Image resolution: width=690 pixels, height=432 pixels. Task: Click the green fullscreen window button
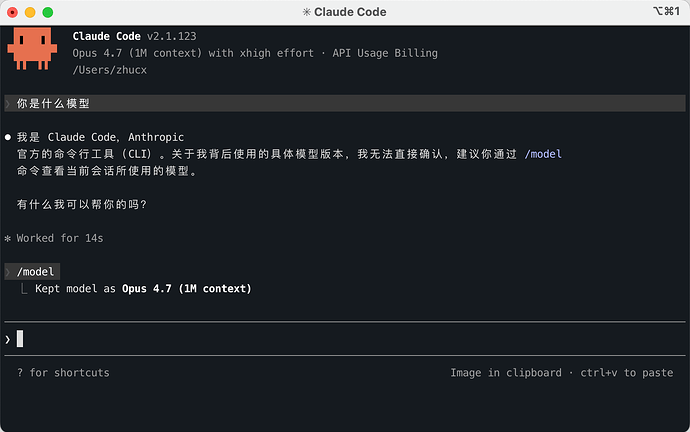[48, 12]
